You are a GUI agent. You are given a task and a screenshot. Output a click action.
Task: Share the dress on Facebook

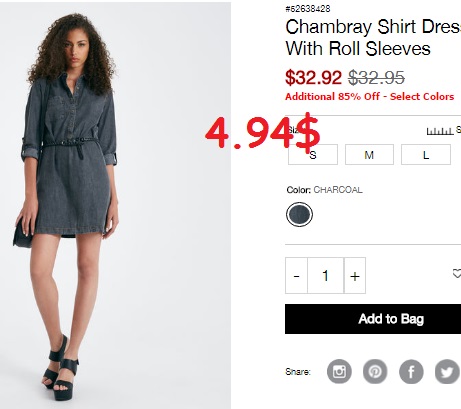(411, 371)
